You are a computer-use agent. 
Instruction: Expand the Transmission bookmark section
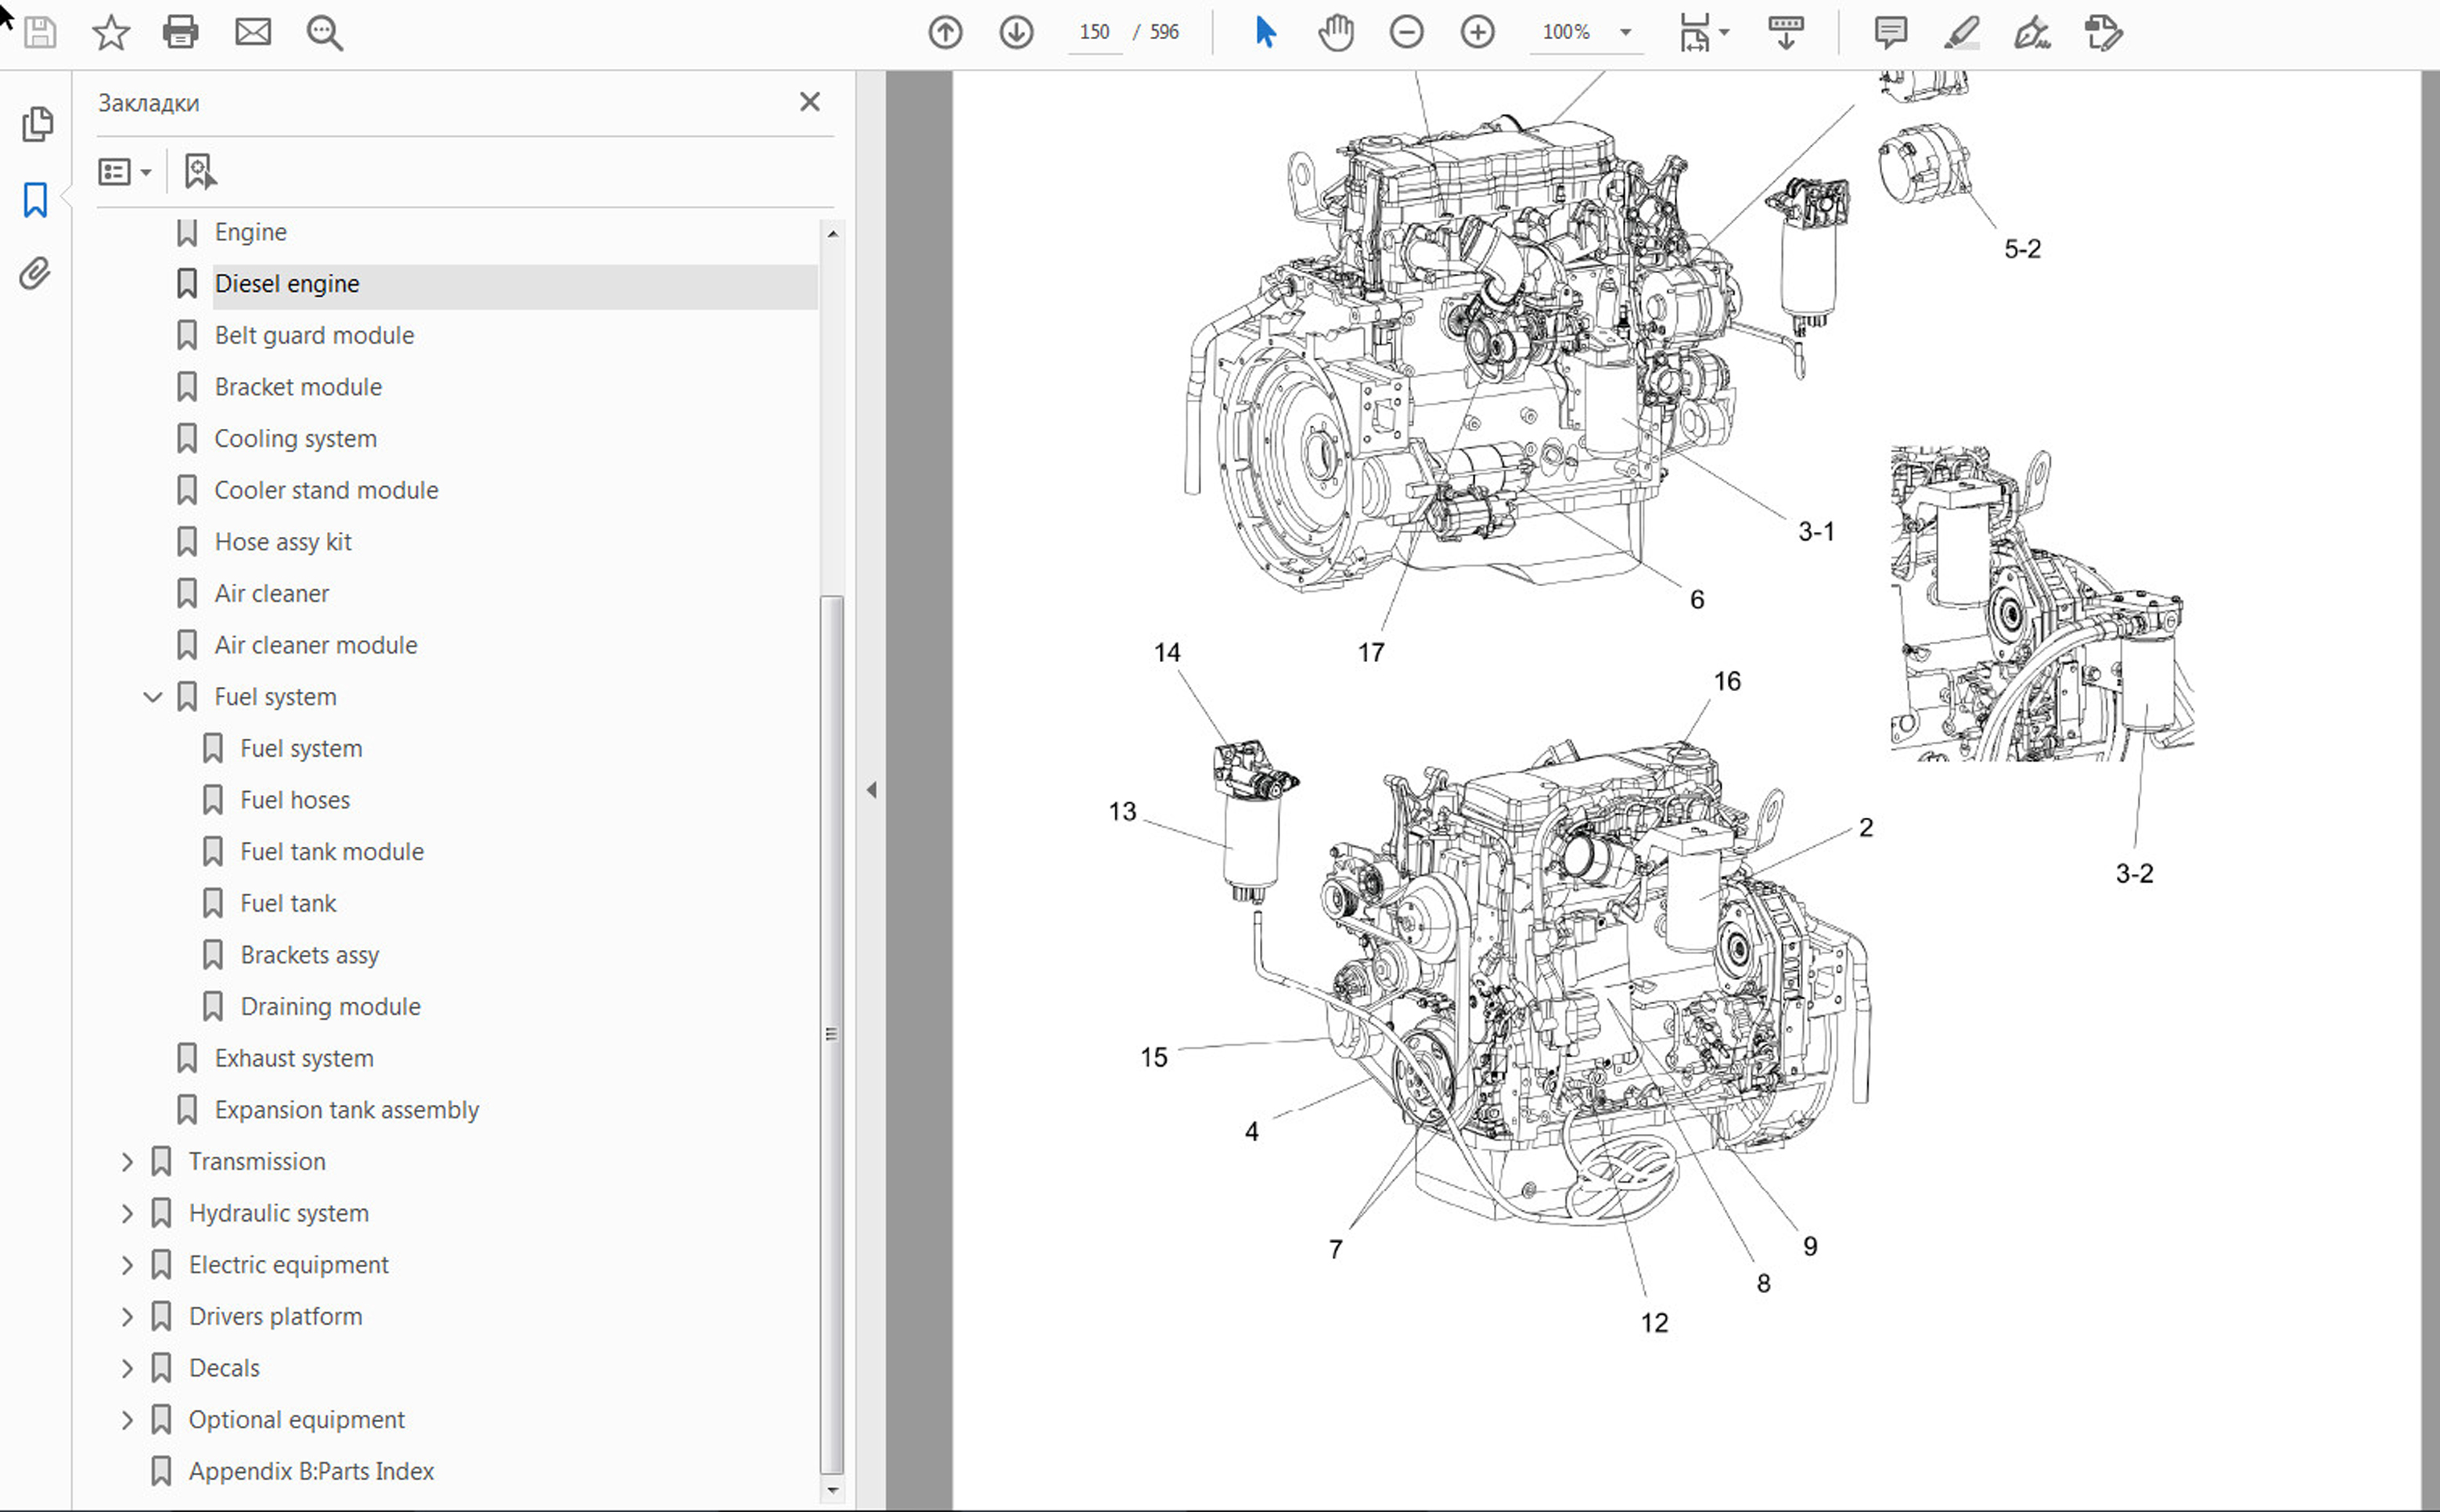[x=127, y=1161]
